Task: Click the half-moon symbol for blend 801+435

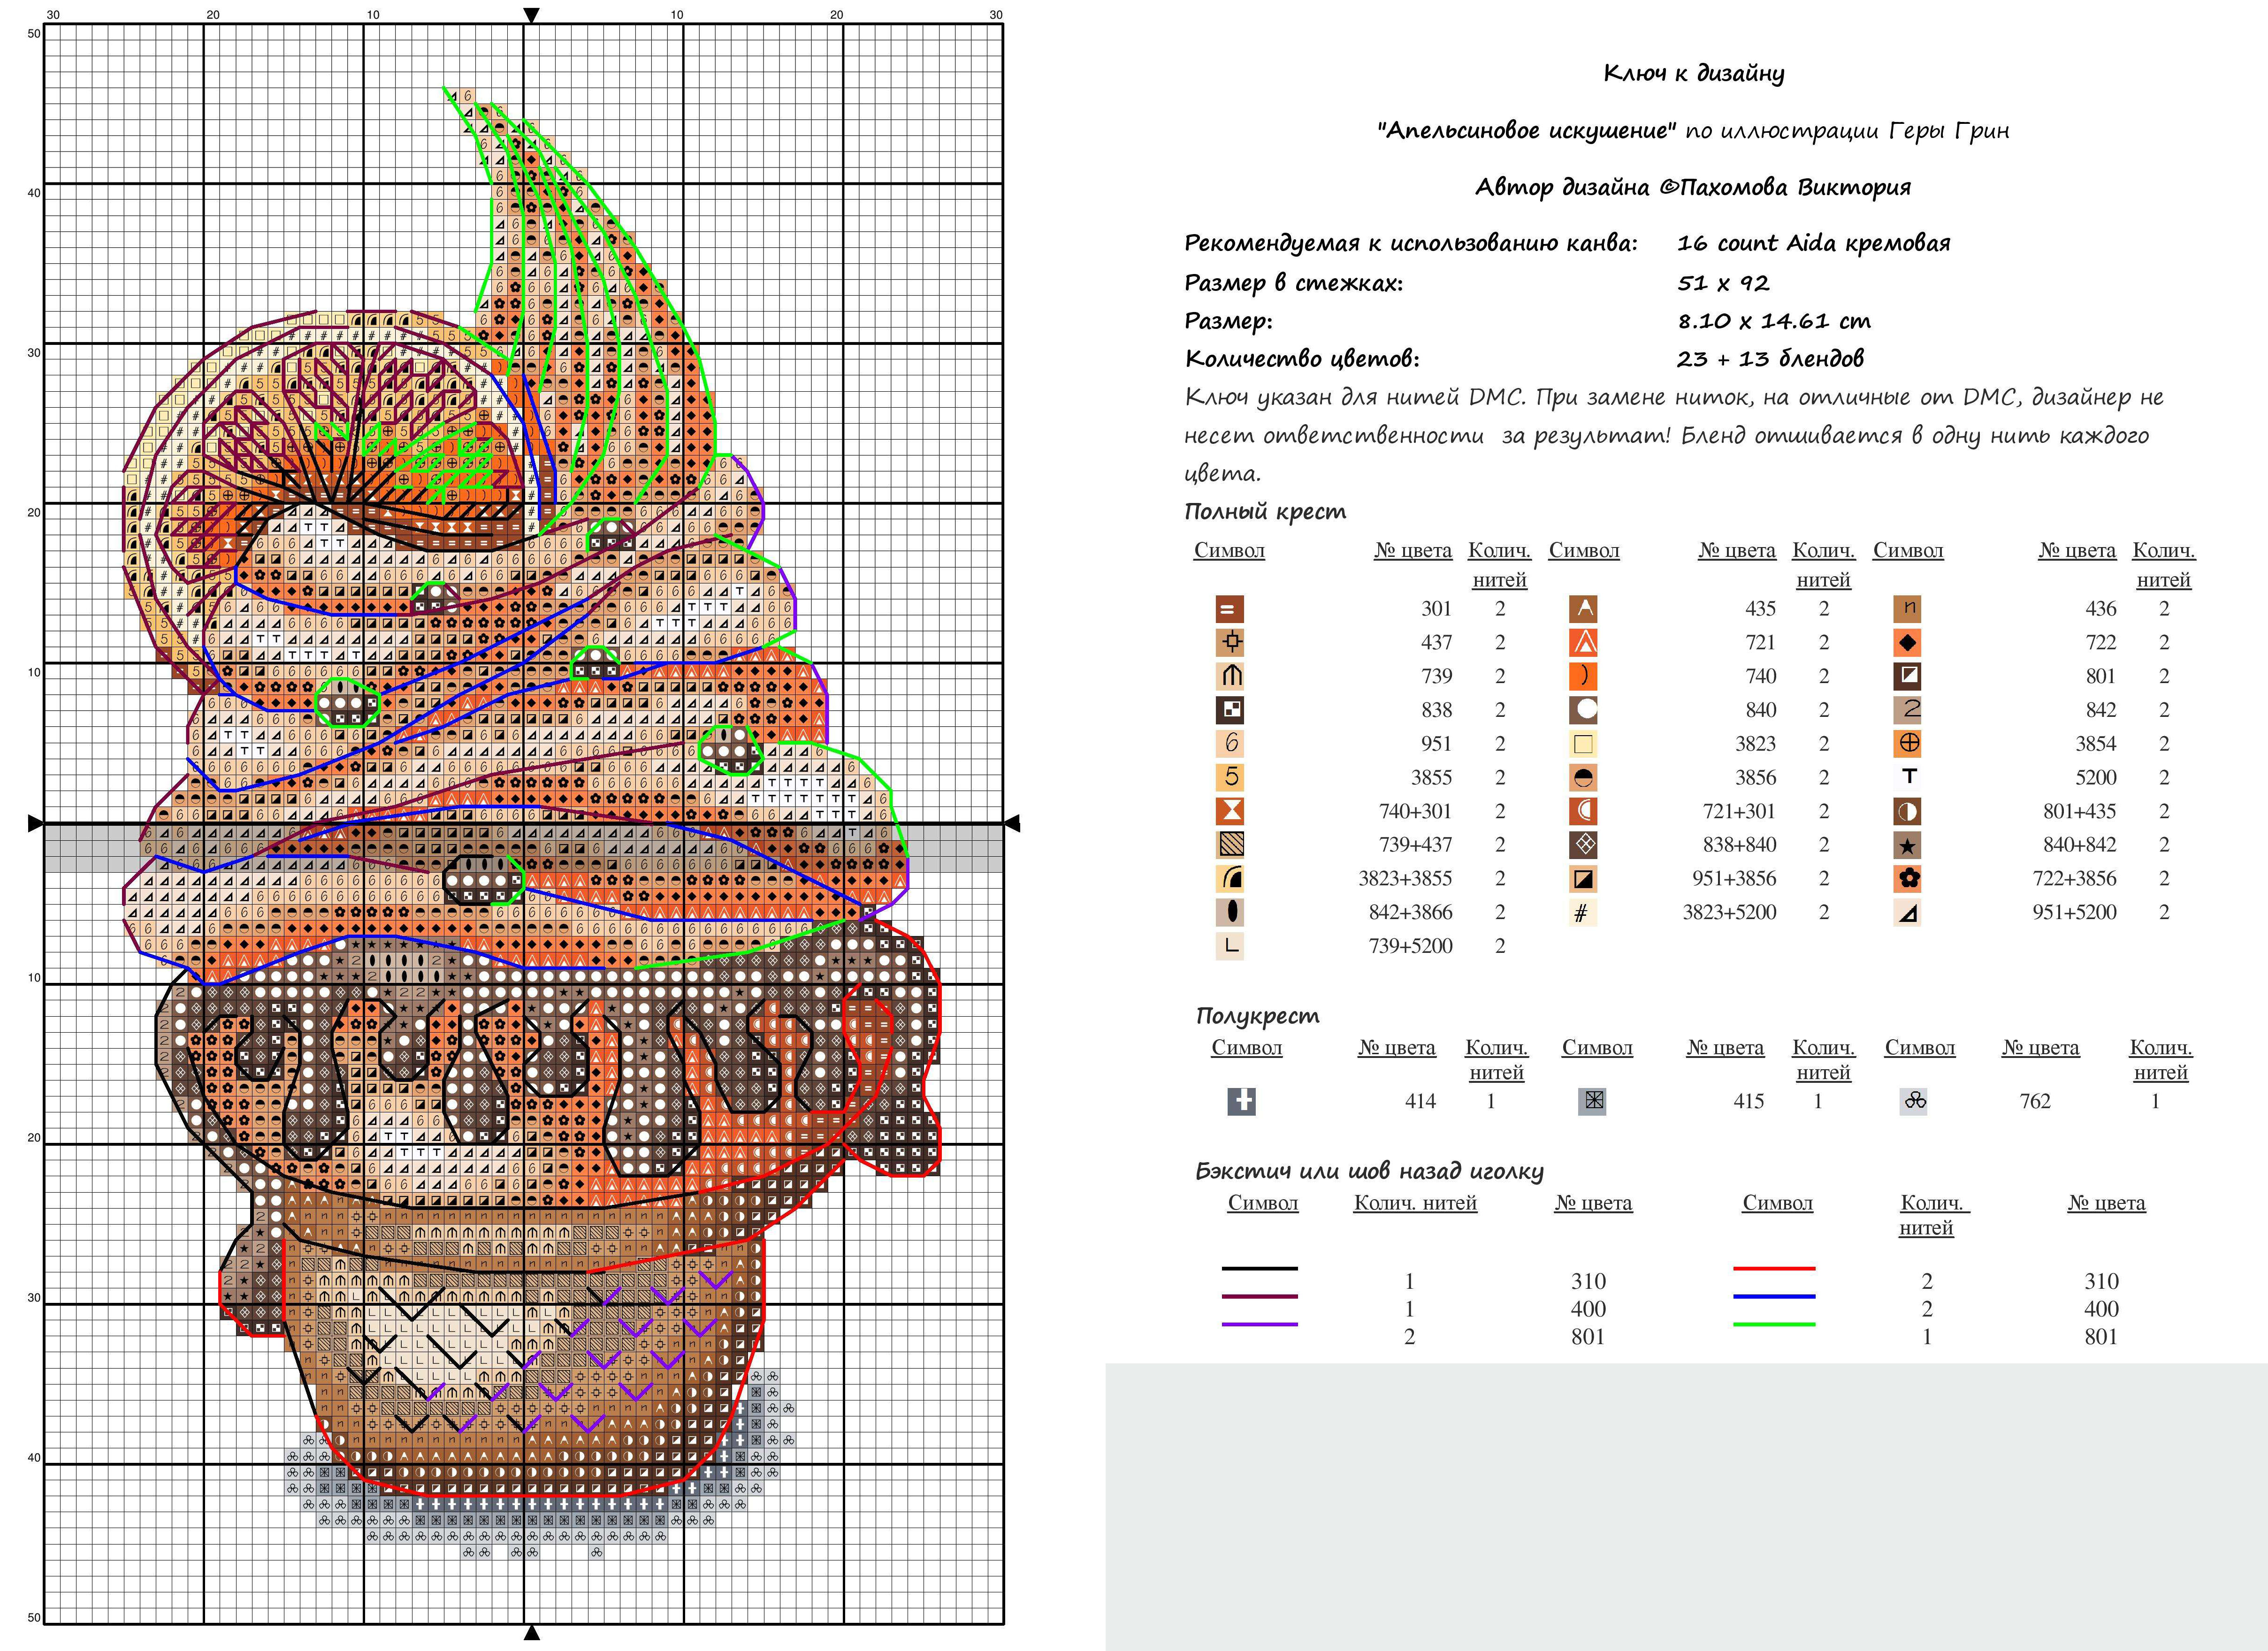Action: tap(1907, 811)
